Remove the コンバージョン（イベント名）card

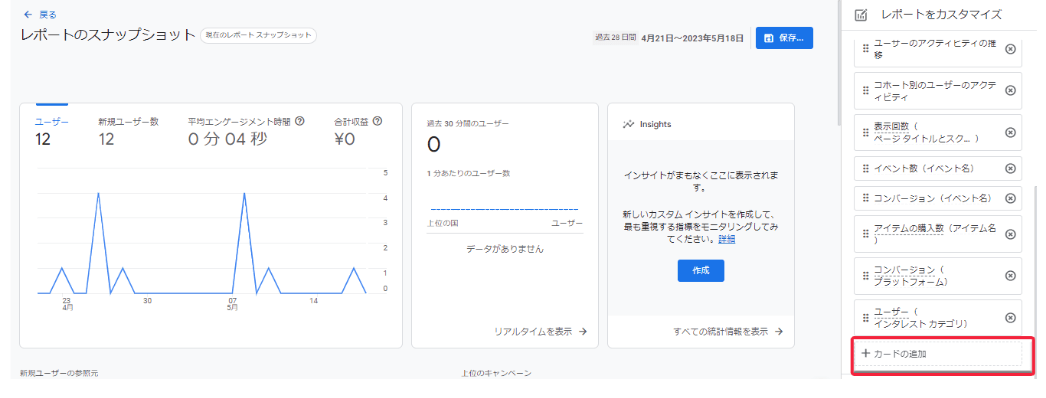pos(1010,198)
